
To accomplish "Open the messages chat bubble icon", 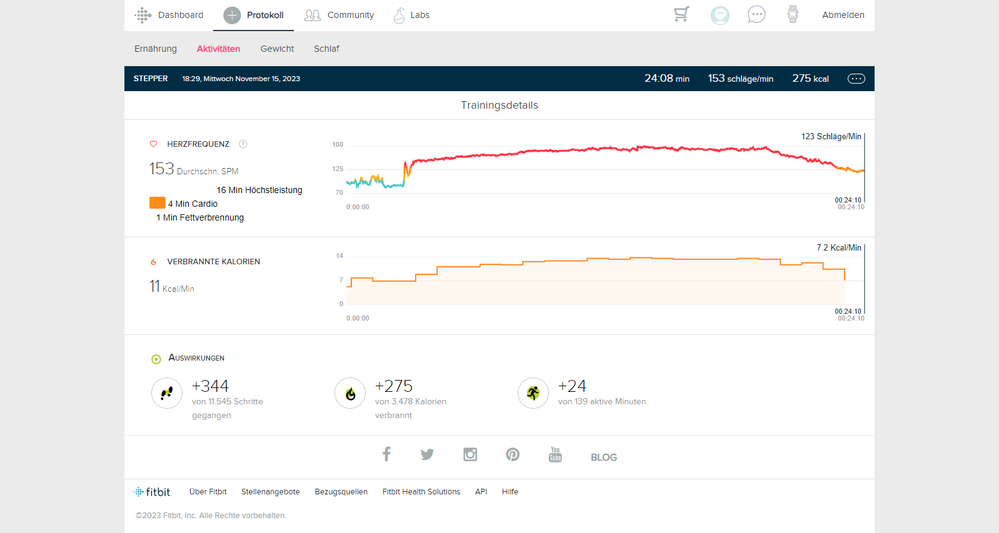I will [756, 14].
